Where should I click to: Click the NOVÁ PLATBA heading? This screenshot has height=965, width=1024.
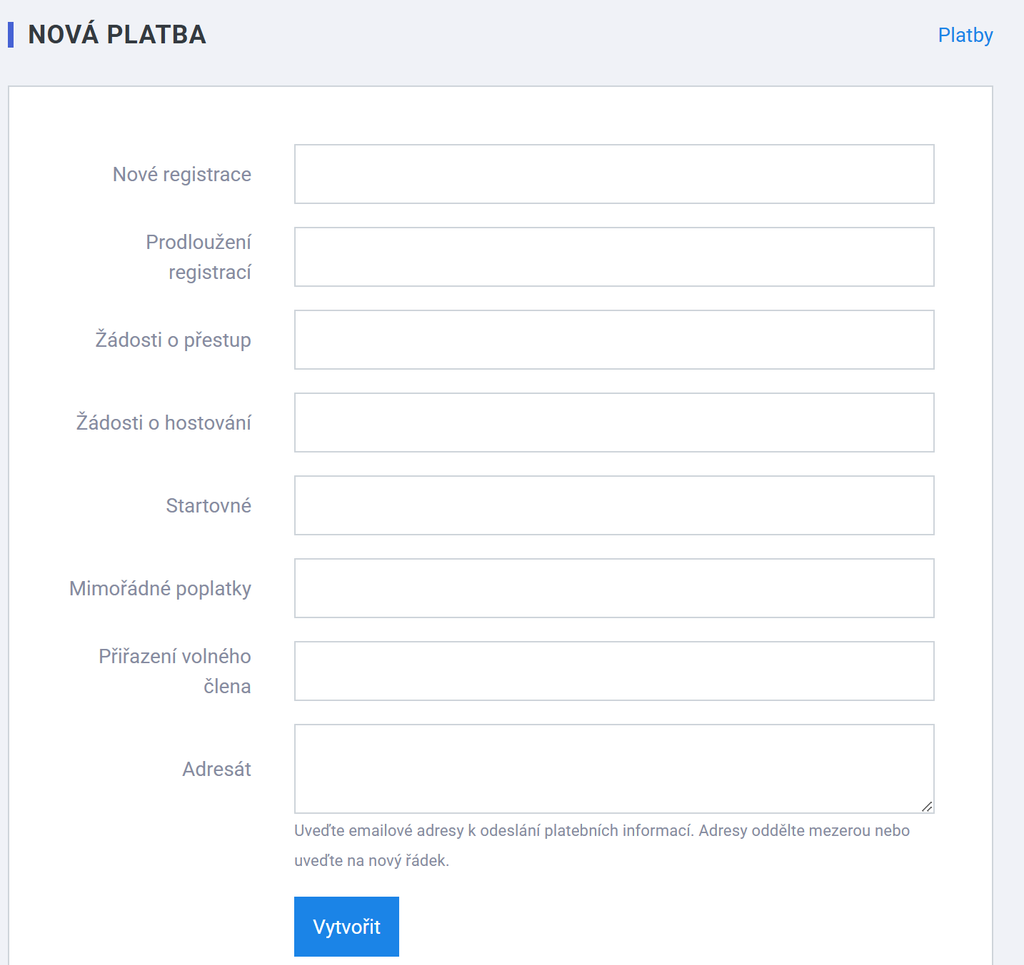(117, 35)
